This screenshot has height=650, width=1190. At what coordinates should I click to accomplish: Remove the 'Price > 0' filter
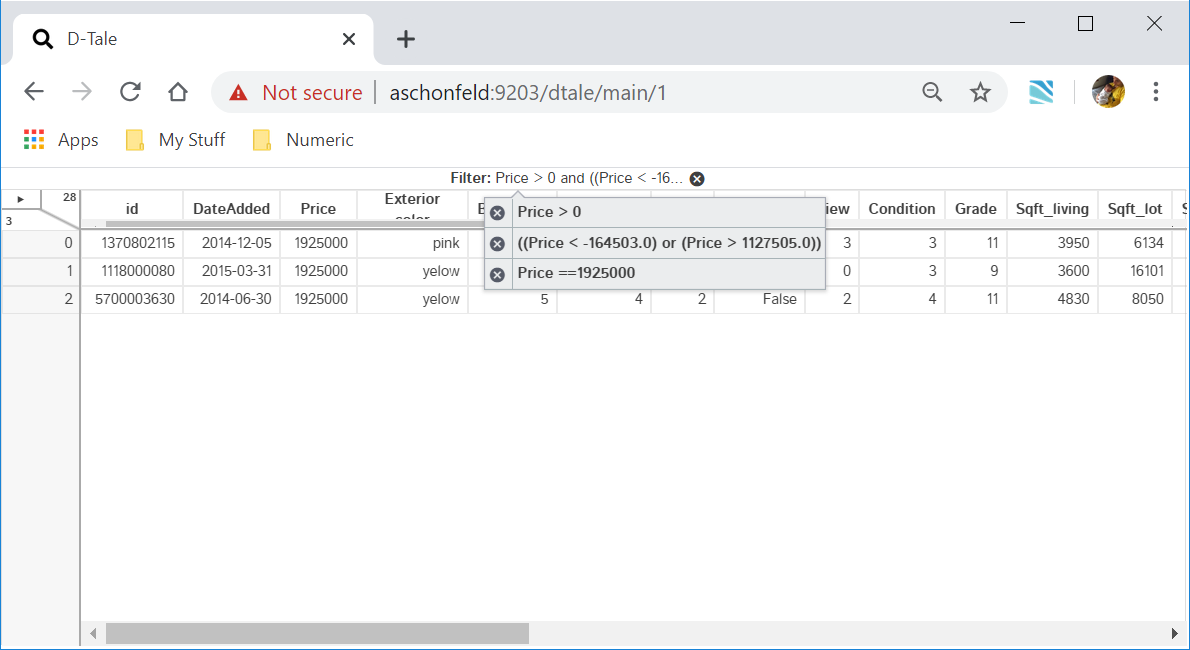[x=497, y=213]
